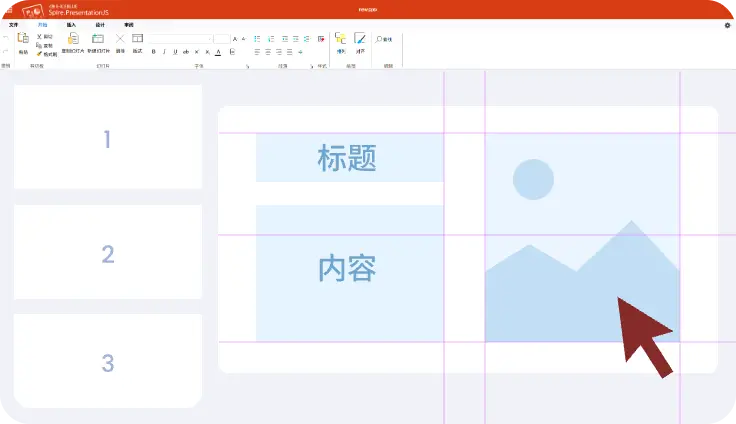Toggle Underline formatting
Viewport: 736px width, 424px height.
[175, 52]
